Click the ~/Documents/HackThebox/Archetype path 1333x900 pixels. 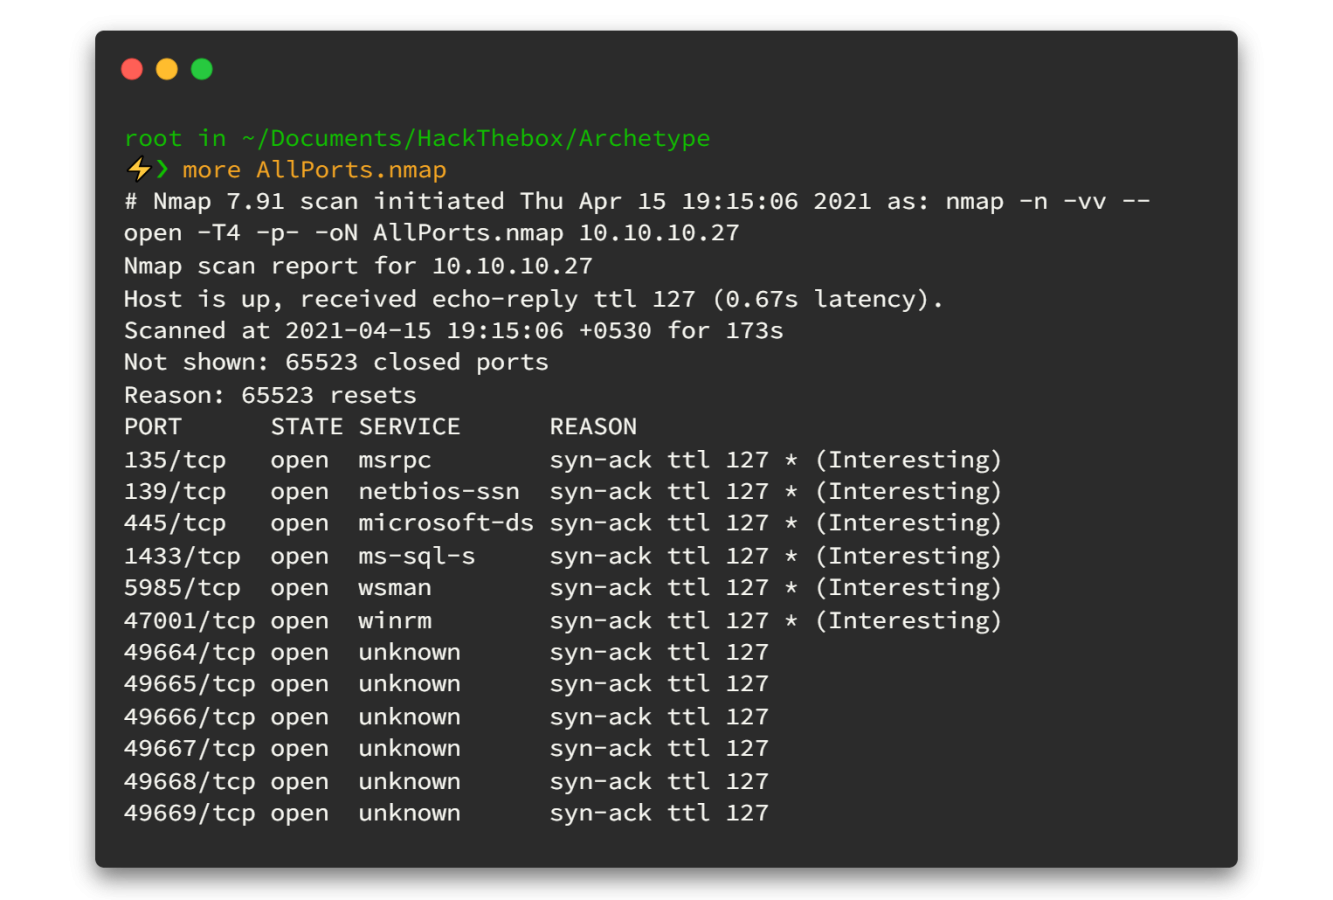tap(476, 138)
